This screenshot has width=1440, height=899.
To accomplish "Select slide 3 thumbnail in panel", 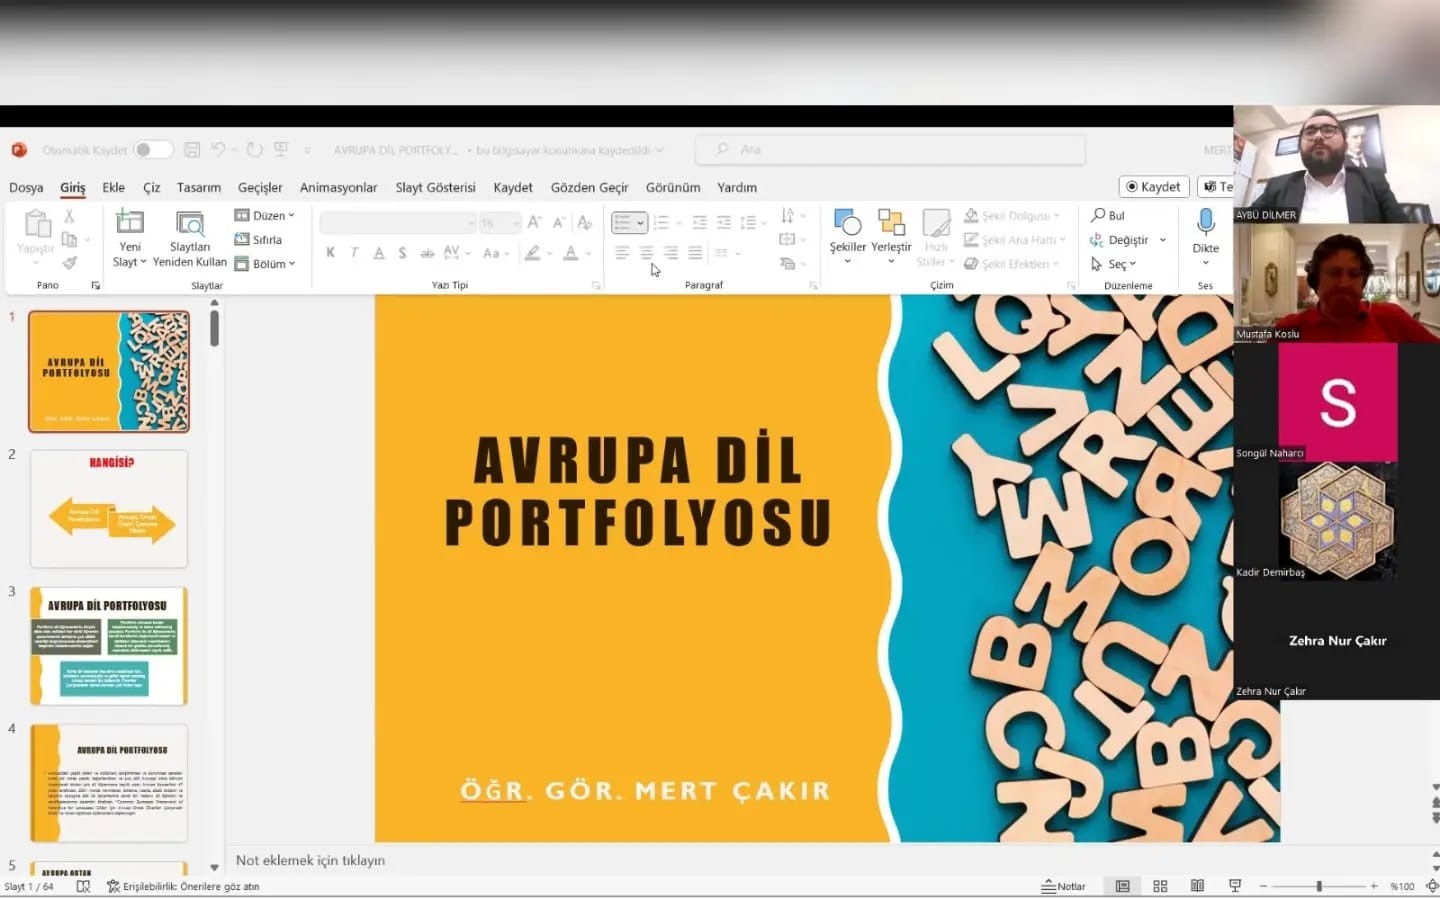I will tap(109, 646).
